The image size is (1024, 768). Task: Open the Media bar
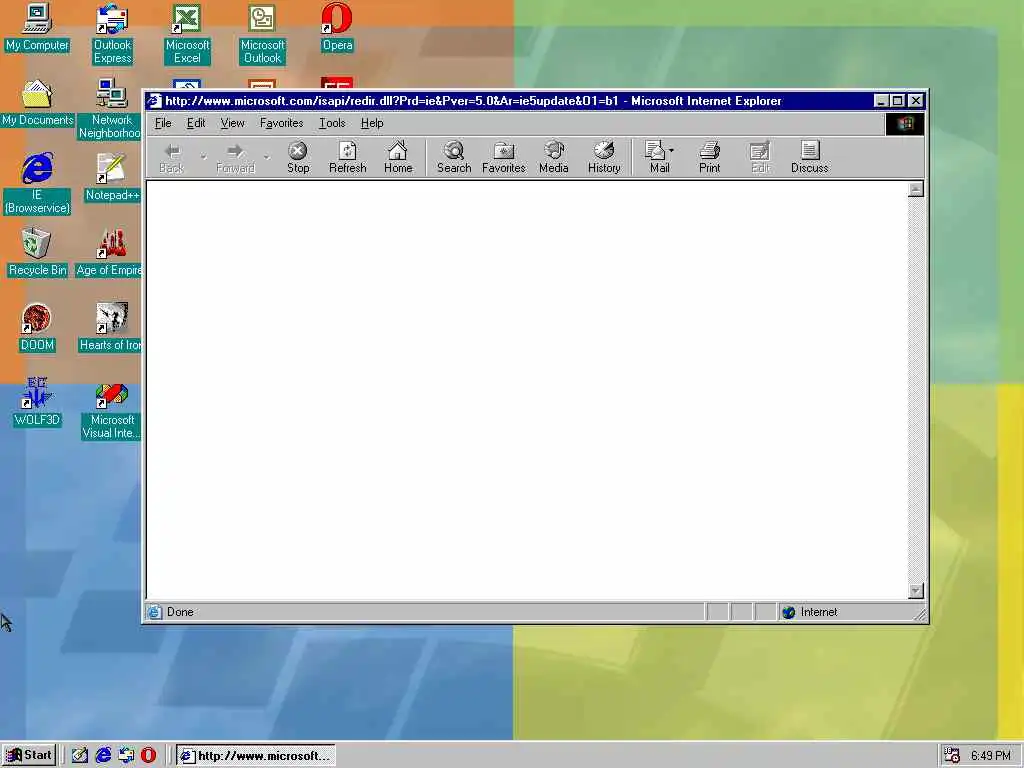point(554,157)
